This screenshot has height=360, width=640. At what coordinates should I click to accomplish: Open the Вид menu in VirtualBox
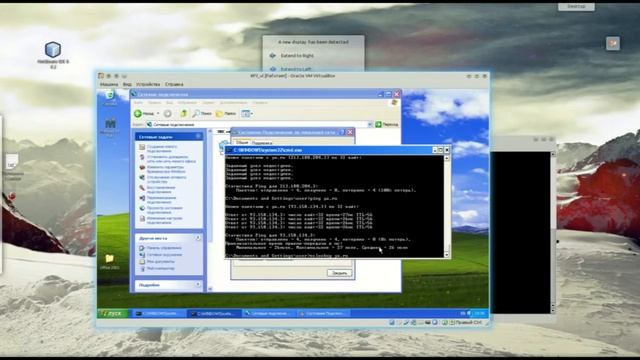127,84
